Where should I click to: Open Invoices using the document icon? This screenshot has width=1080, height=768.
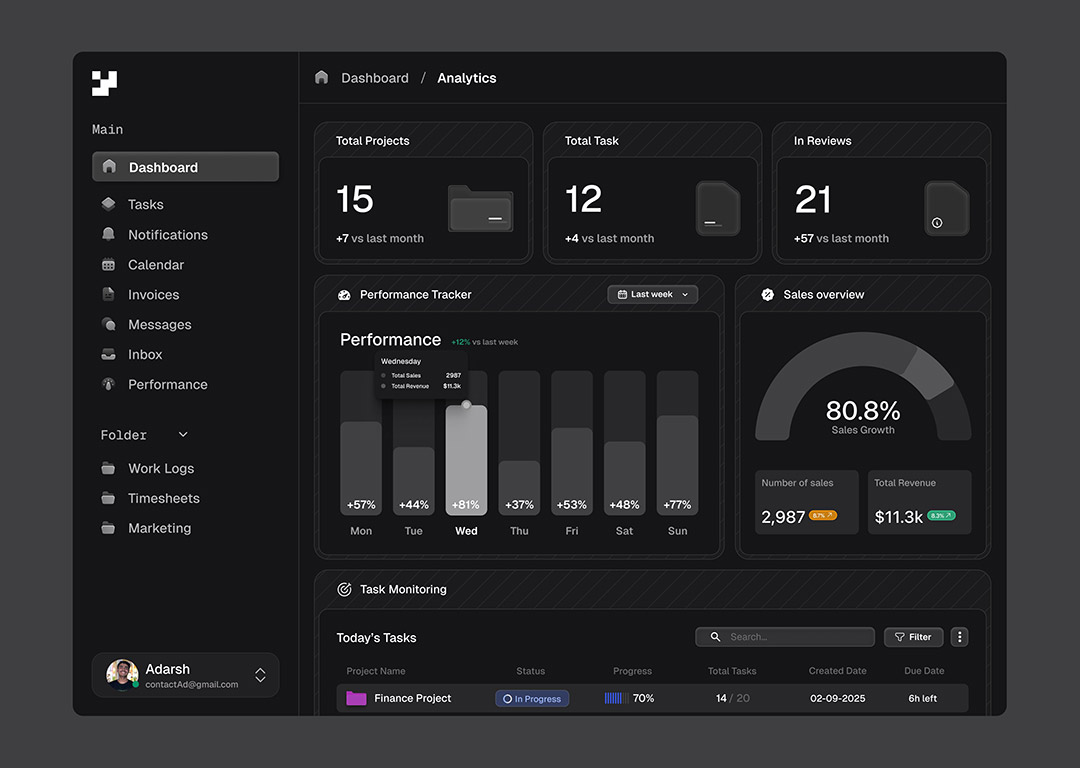click(x=109, y=294)
